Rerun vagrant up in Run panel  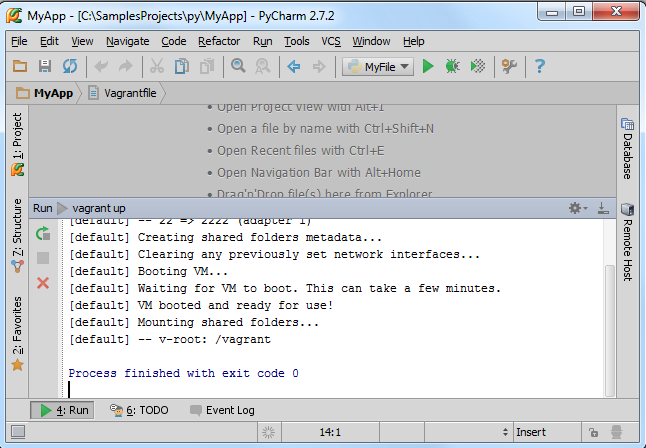click(x=43, y=234)
